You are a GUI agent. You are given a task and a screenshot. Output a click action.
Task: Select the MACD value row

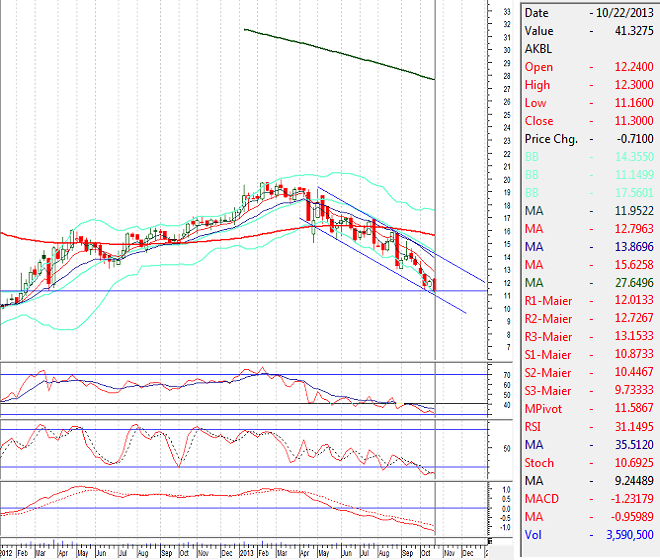[x=590, y=499]
